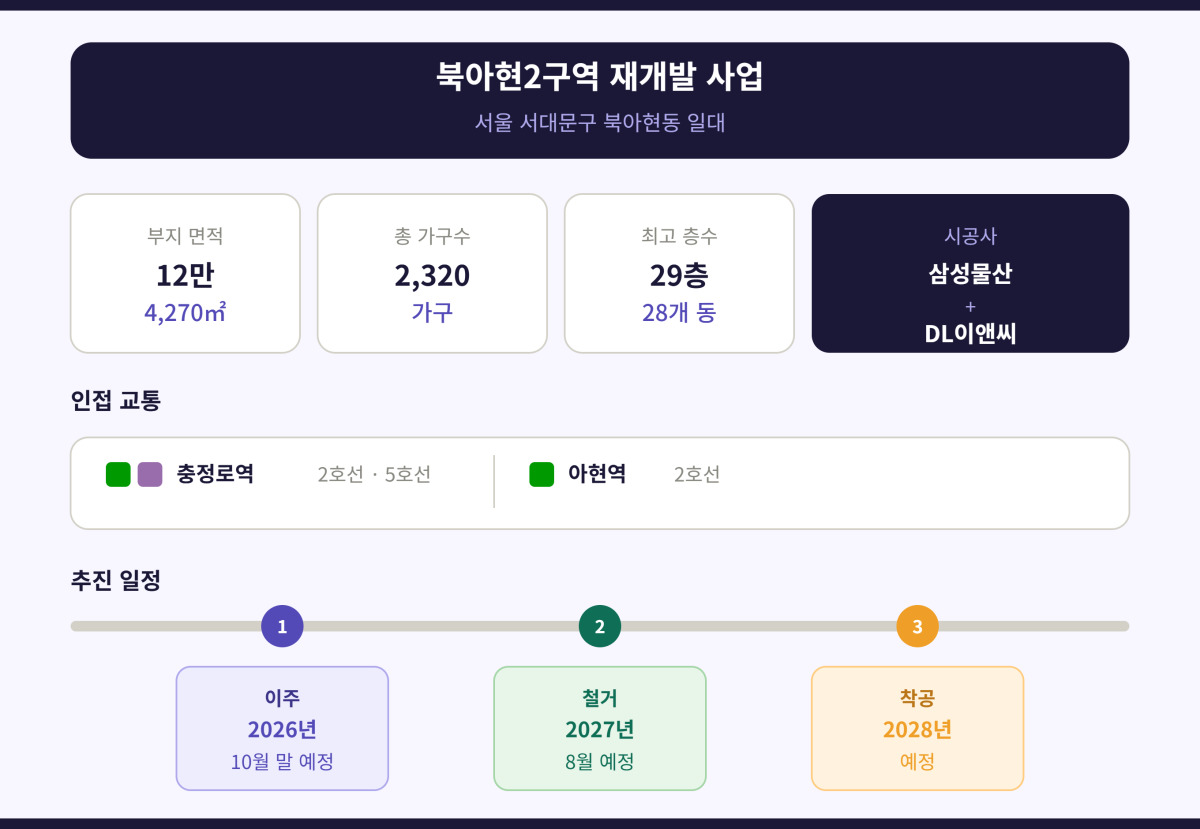1200x829 pixels.
Task: Click the green line 2 swatch beside 충정로역
Action: point(118,474)
